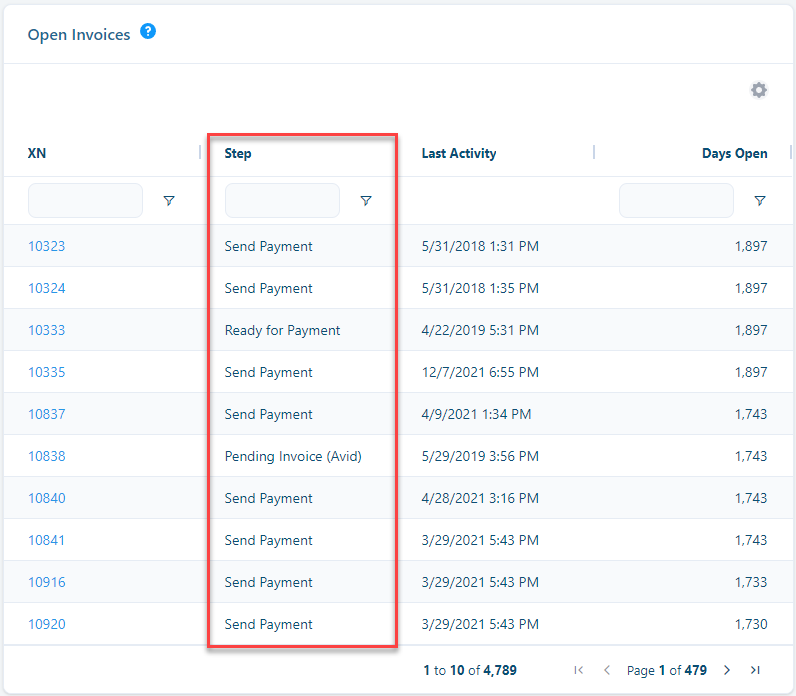Open invoice 10920
Viewport: 796px width, 696px height.
47,624
